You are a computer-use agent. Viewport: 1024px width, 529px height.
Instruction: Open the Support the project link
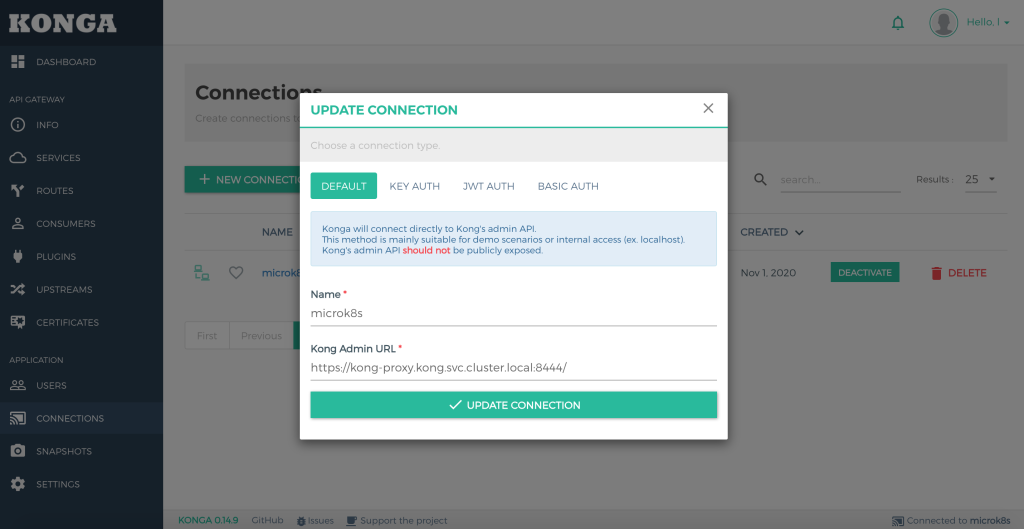404,521
